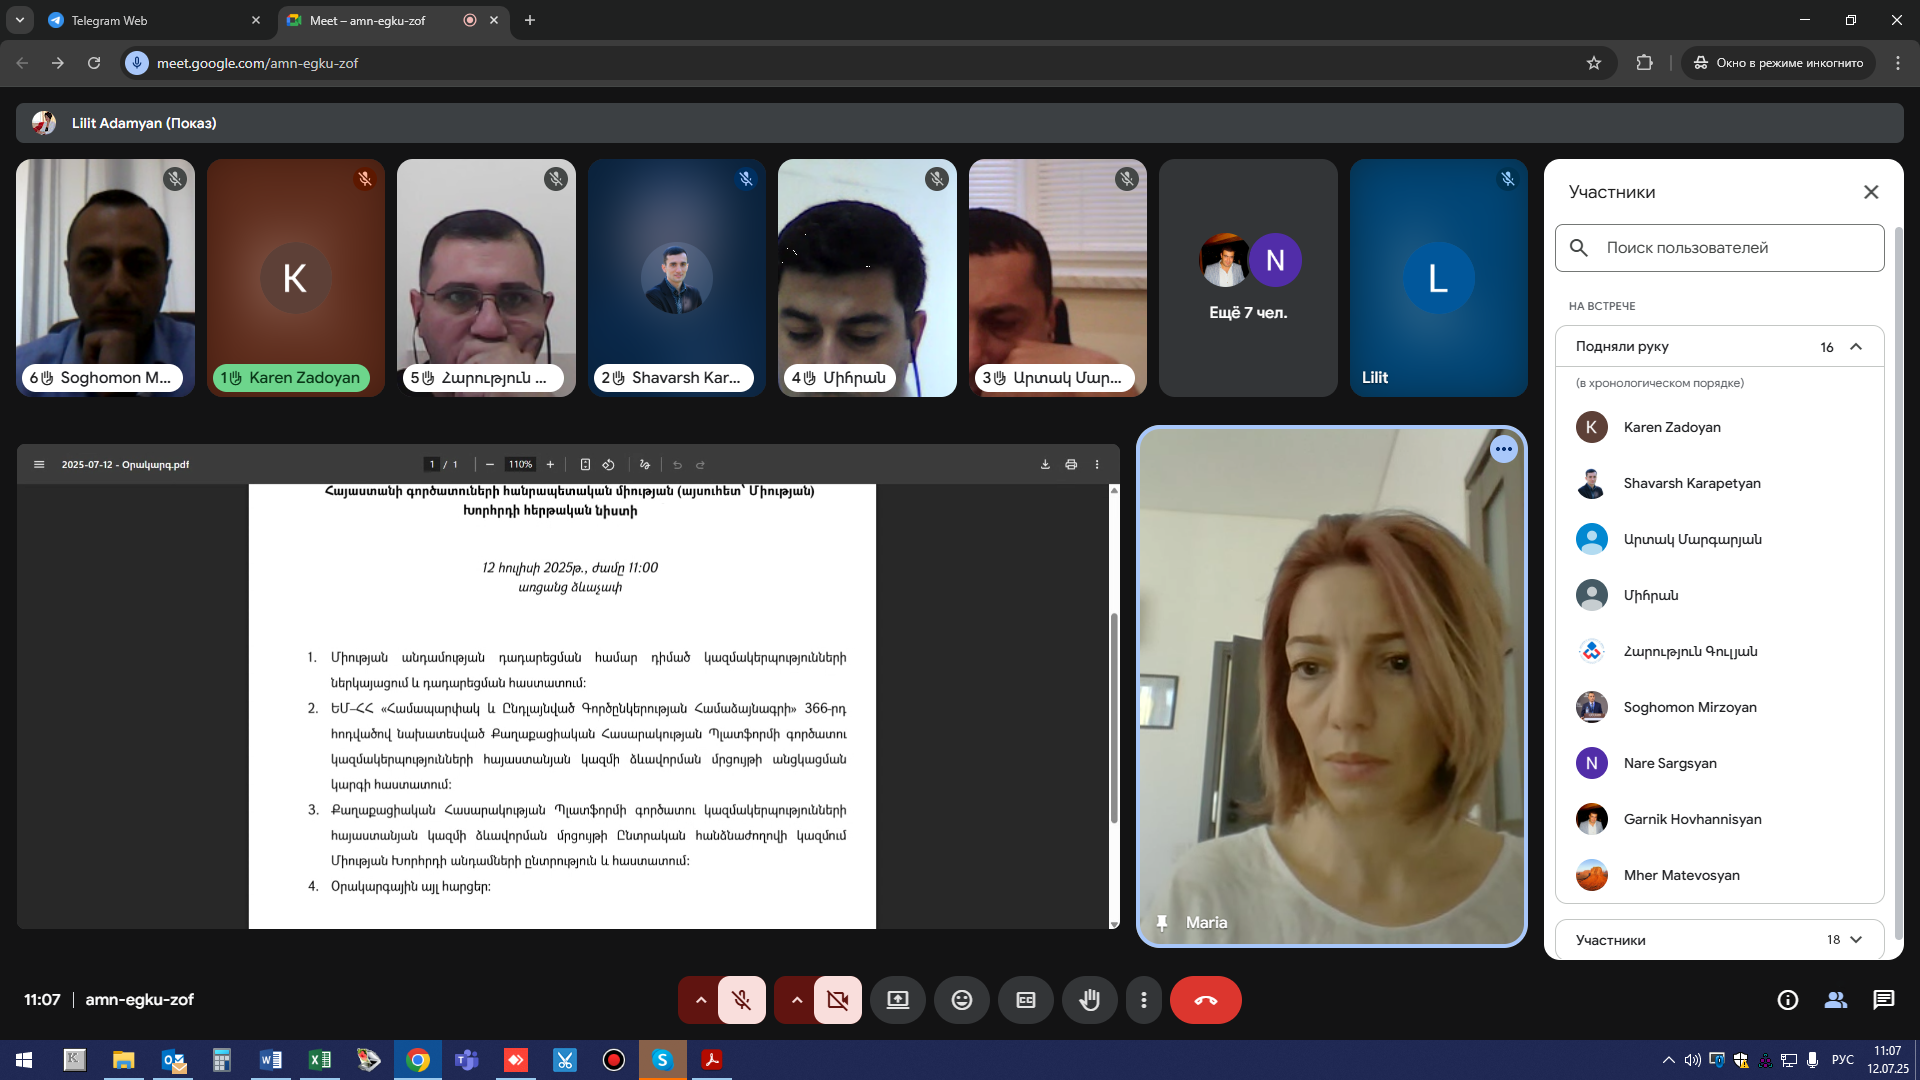The width and height of the screenshot is (1920, 1080).
Task: Click Shavarsh Kar... name badge
Action: click(674, 378)
